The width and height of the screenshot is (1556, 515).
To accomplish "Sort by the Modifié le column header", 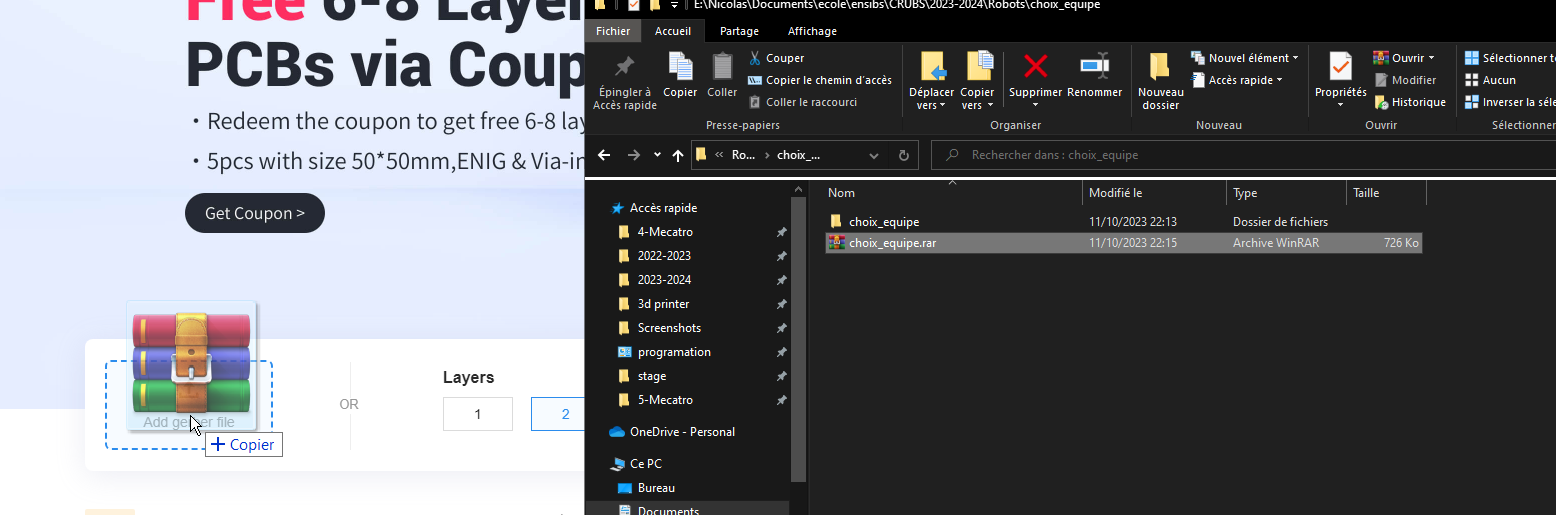I will pyautogui.click(x=1155, y=193).
